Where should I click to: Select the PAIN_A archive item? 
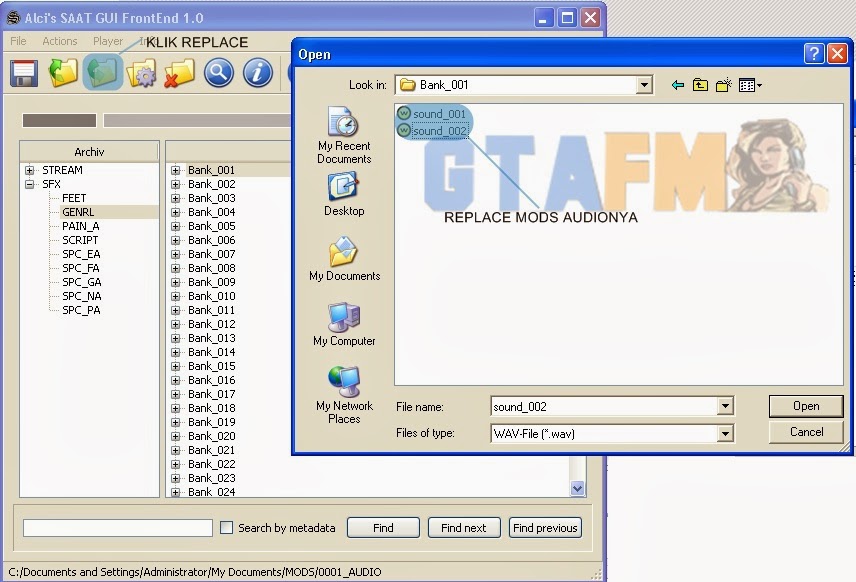(81, 226)
